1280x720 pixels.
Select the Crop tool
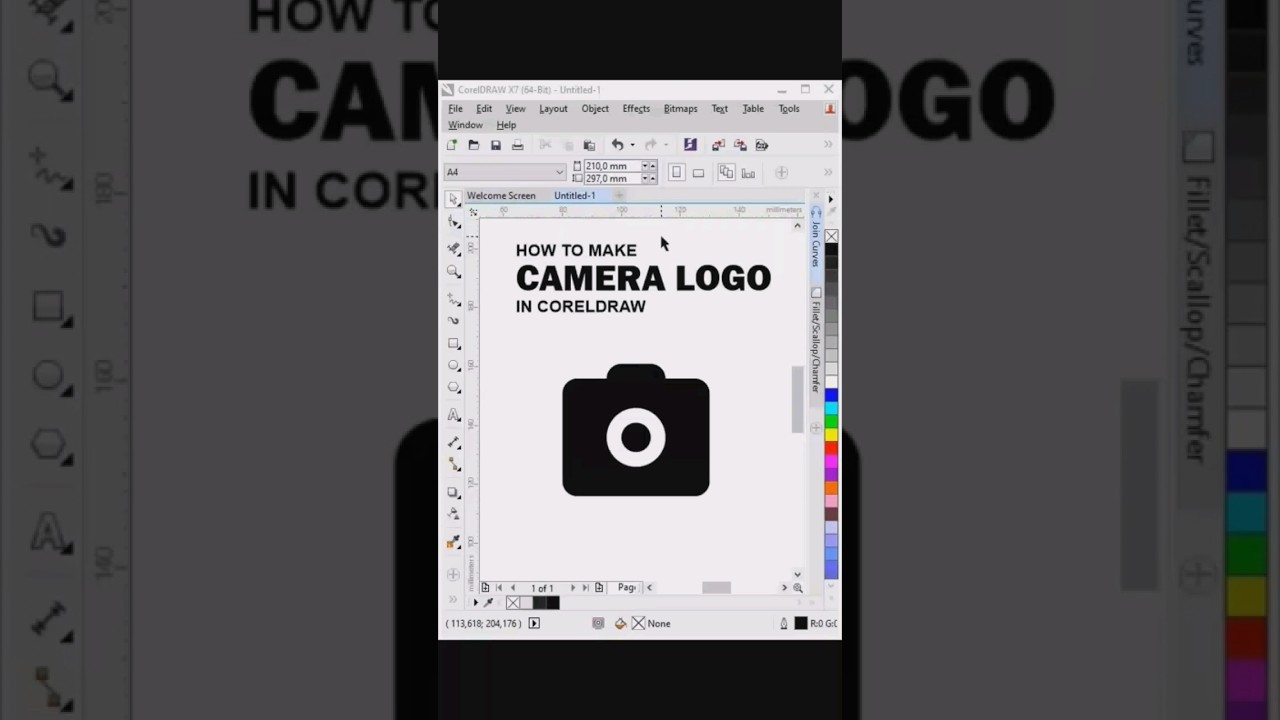point(454,248)
